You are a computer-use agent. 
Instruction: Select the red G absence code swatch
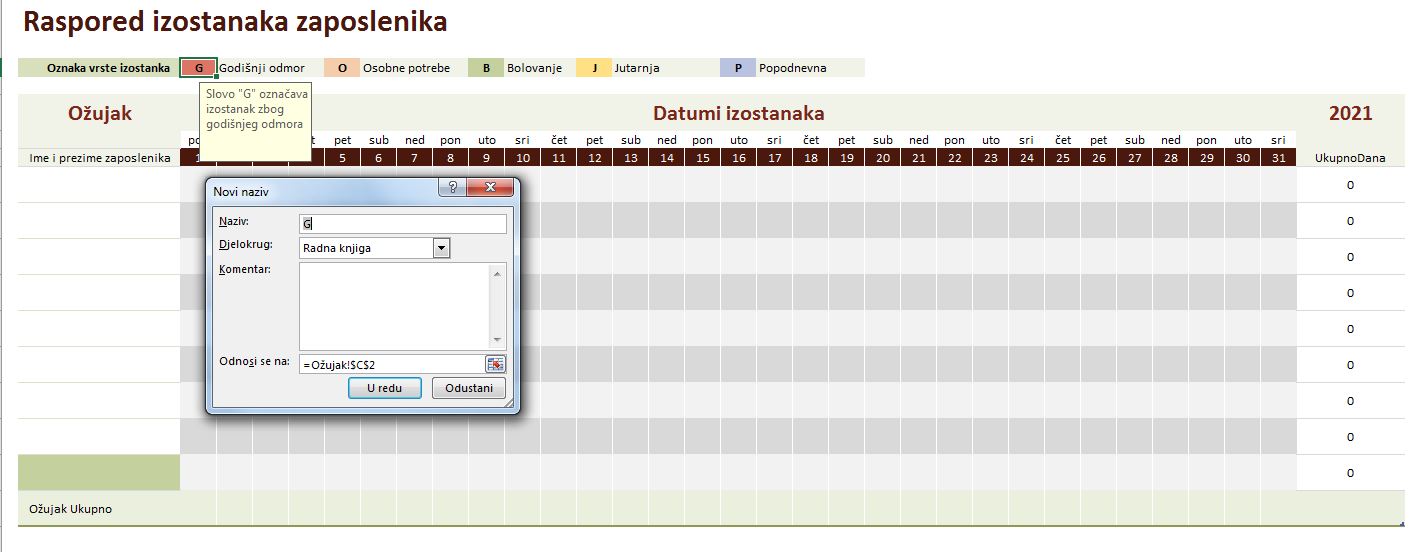[x=198, y=68]
